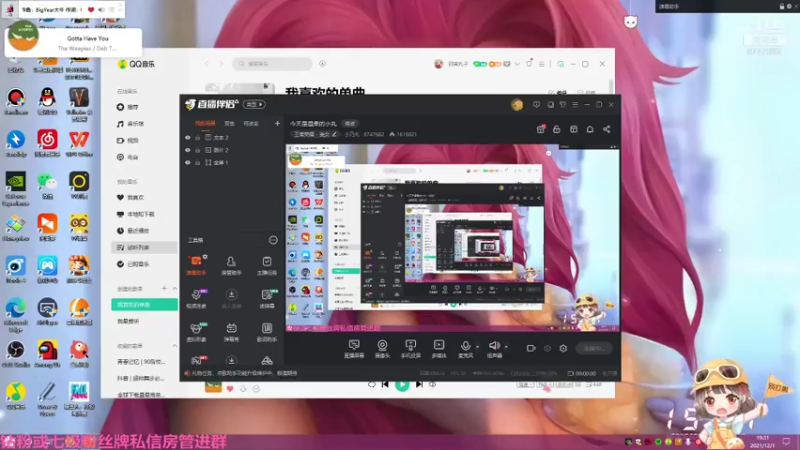Go forward in QQ音乐 navigation

(221, 64)
